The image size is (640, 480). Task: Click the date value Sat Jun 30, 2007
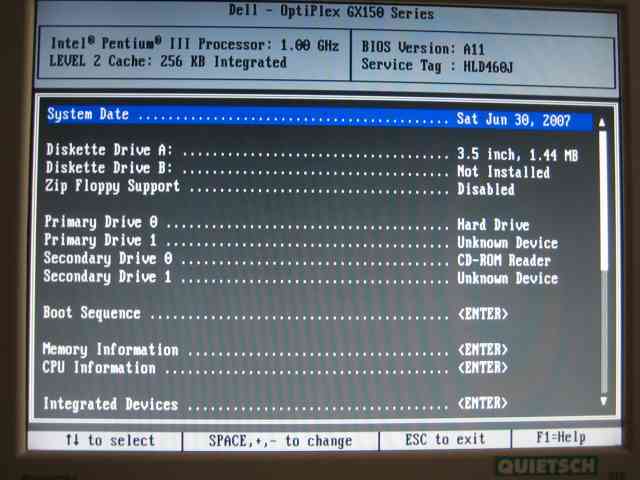pyautogui.click(x=513, y=120)
